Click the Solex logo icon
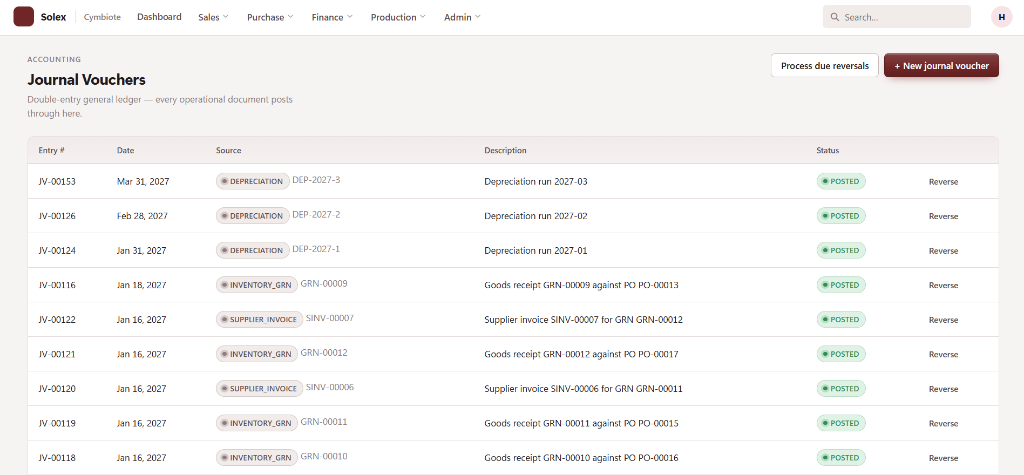 (x=24, y=16)
